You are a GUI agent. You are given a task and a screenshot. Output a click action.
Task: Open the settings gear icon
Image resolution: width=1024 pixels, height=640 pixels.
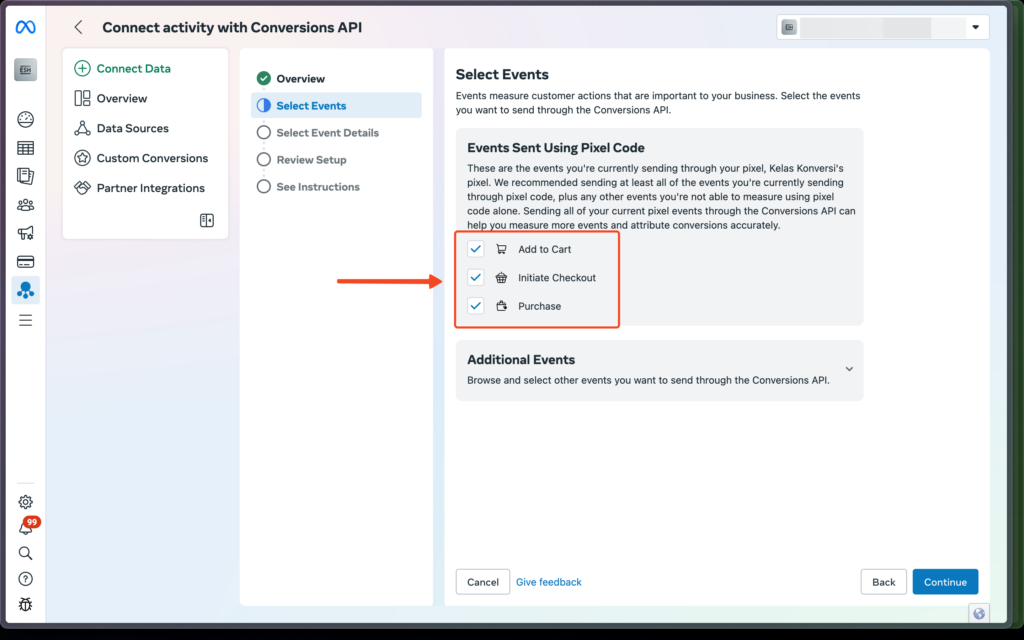pos(26,502)
